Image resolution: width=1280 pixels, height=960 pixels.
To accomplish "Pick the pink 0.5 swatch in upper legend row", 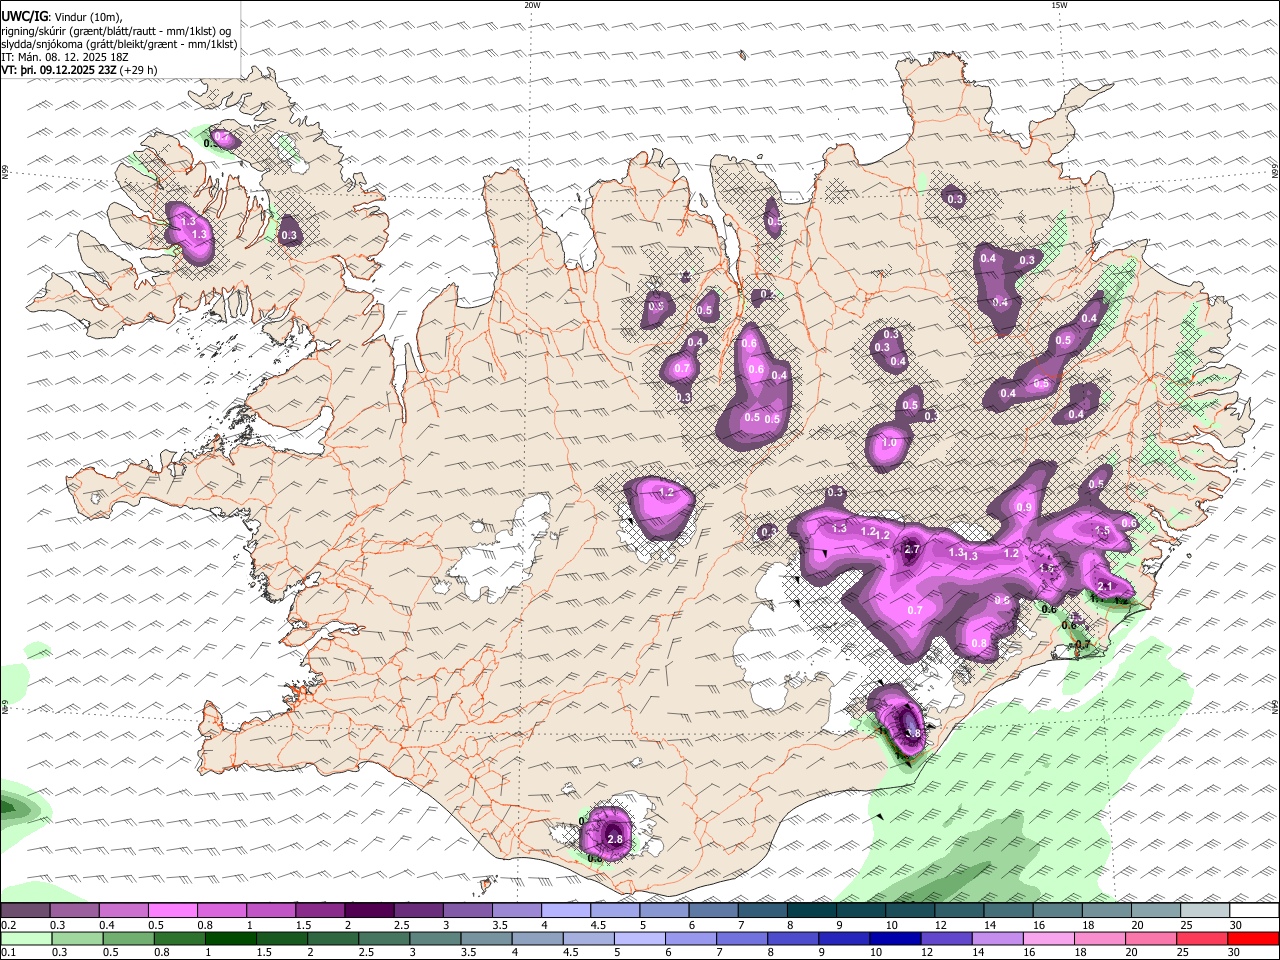I will pyautogui.click(x=172, y=910).
